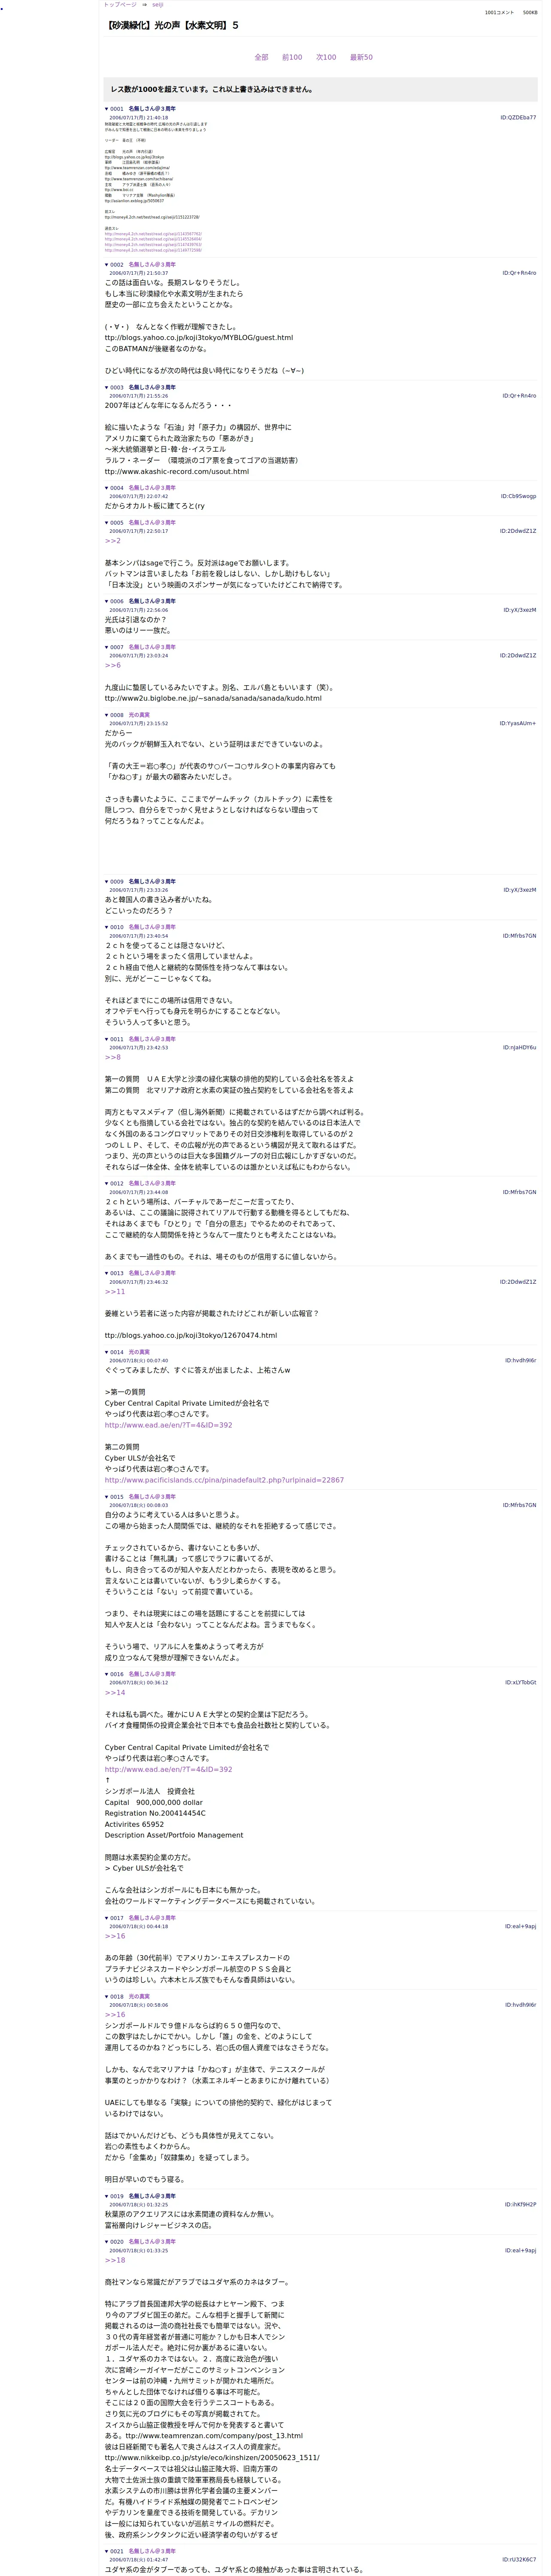Click poster name 光の真実 in post 0008
Screen dimensions: 551x2576
point(139,715)
